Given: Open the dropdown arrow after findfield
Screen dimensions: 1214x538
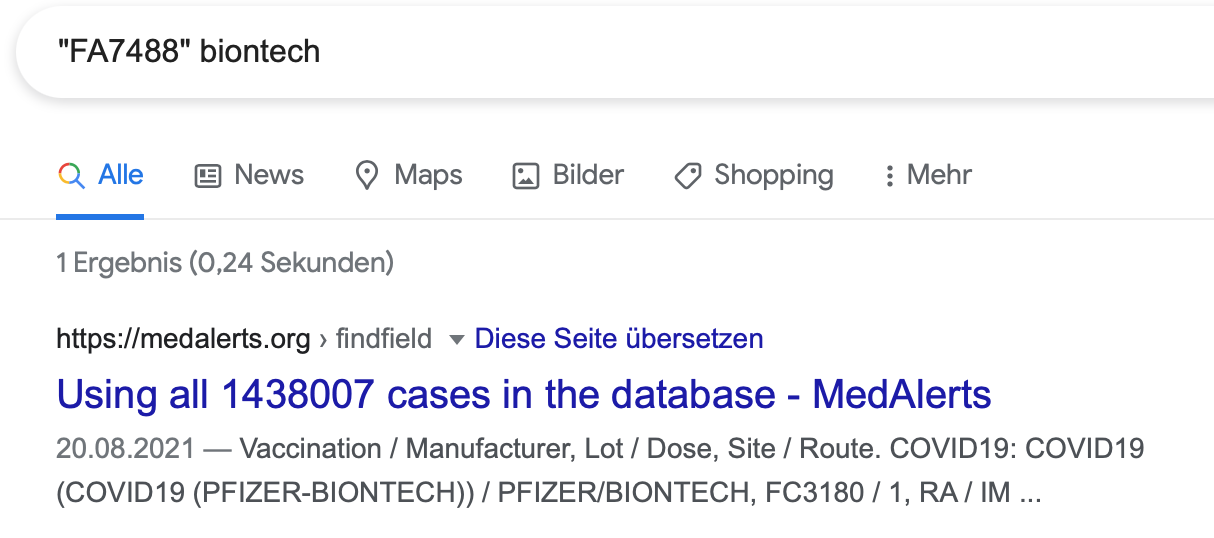Looking at the screenshot, I should point(457,340).
